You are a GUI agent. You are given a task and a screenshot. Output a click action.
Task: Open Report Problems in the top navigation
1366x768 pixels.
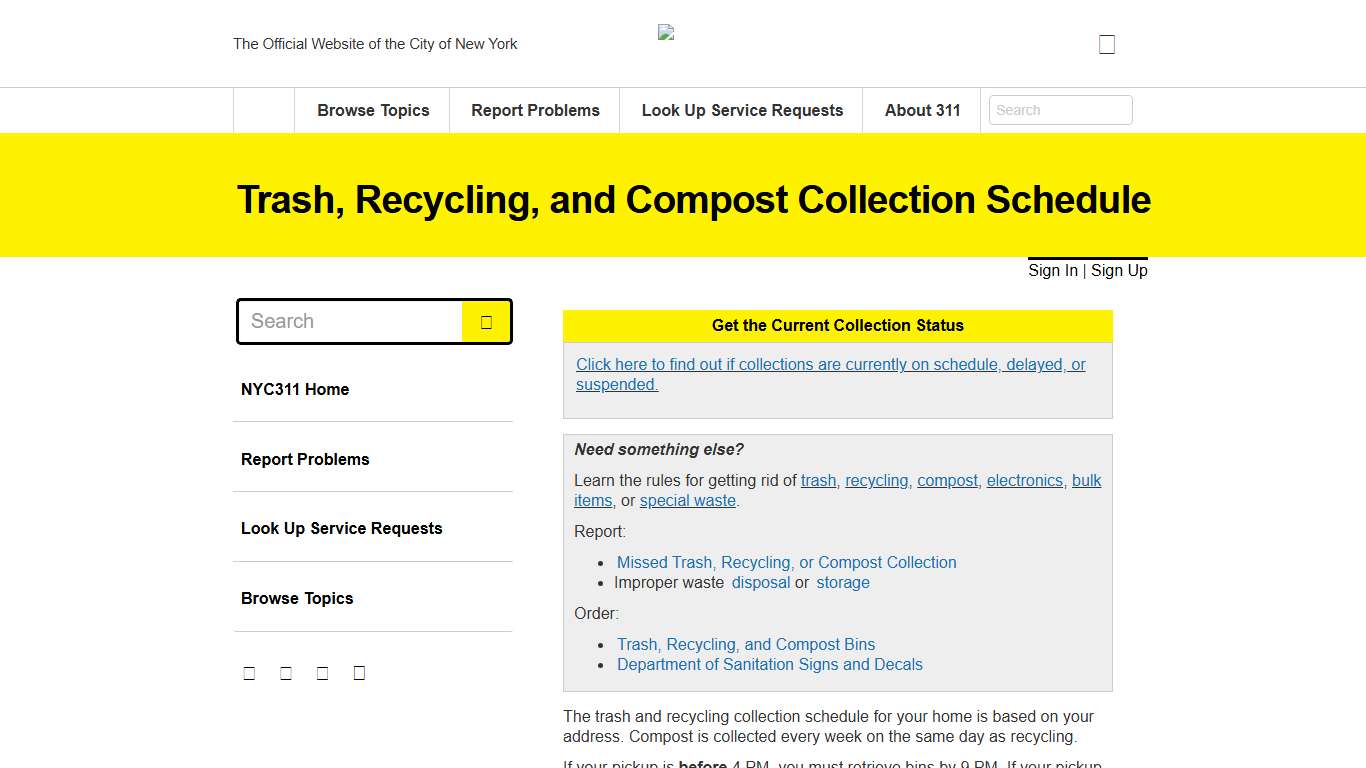(534, 110)
